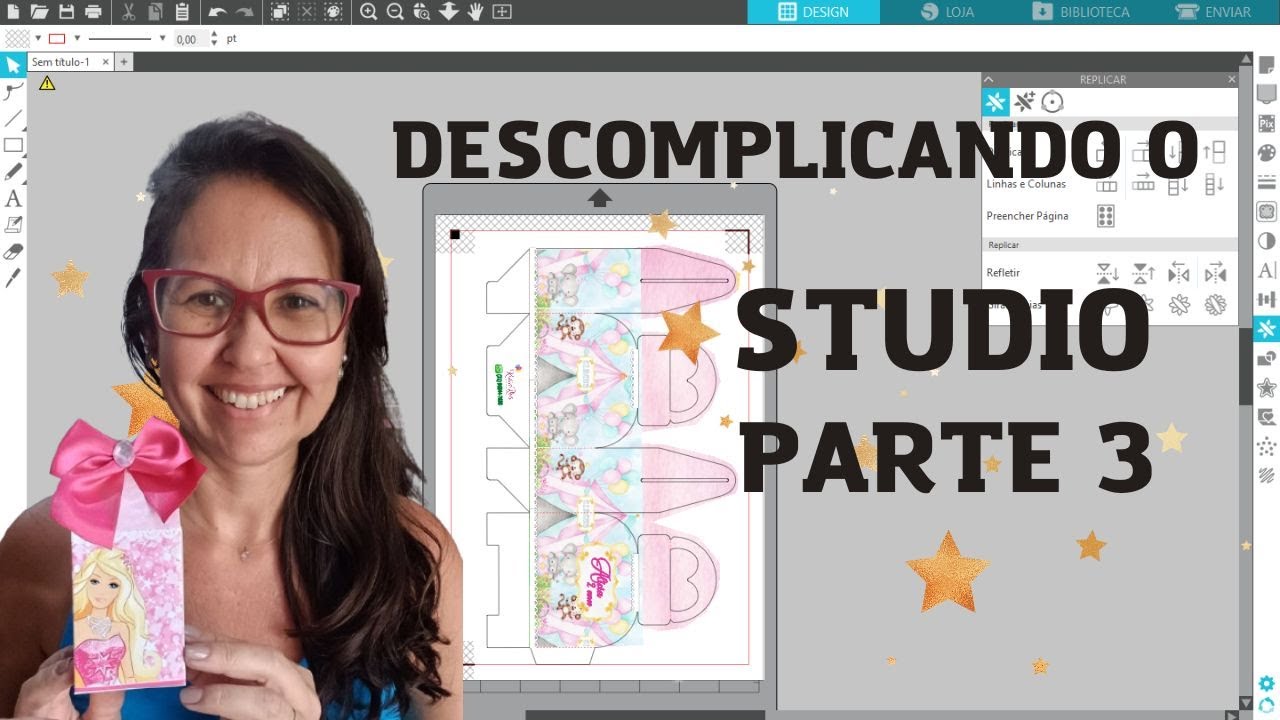Save the document using the floppy icon
This screenshot has height=720, width=1280.
(66, 12)
